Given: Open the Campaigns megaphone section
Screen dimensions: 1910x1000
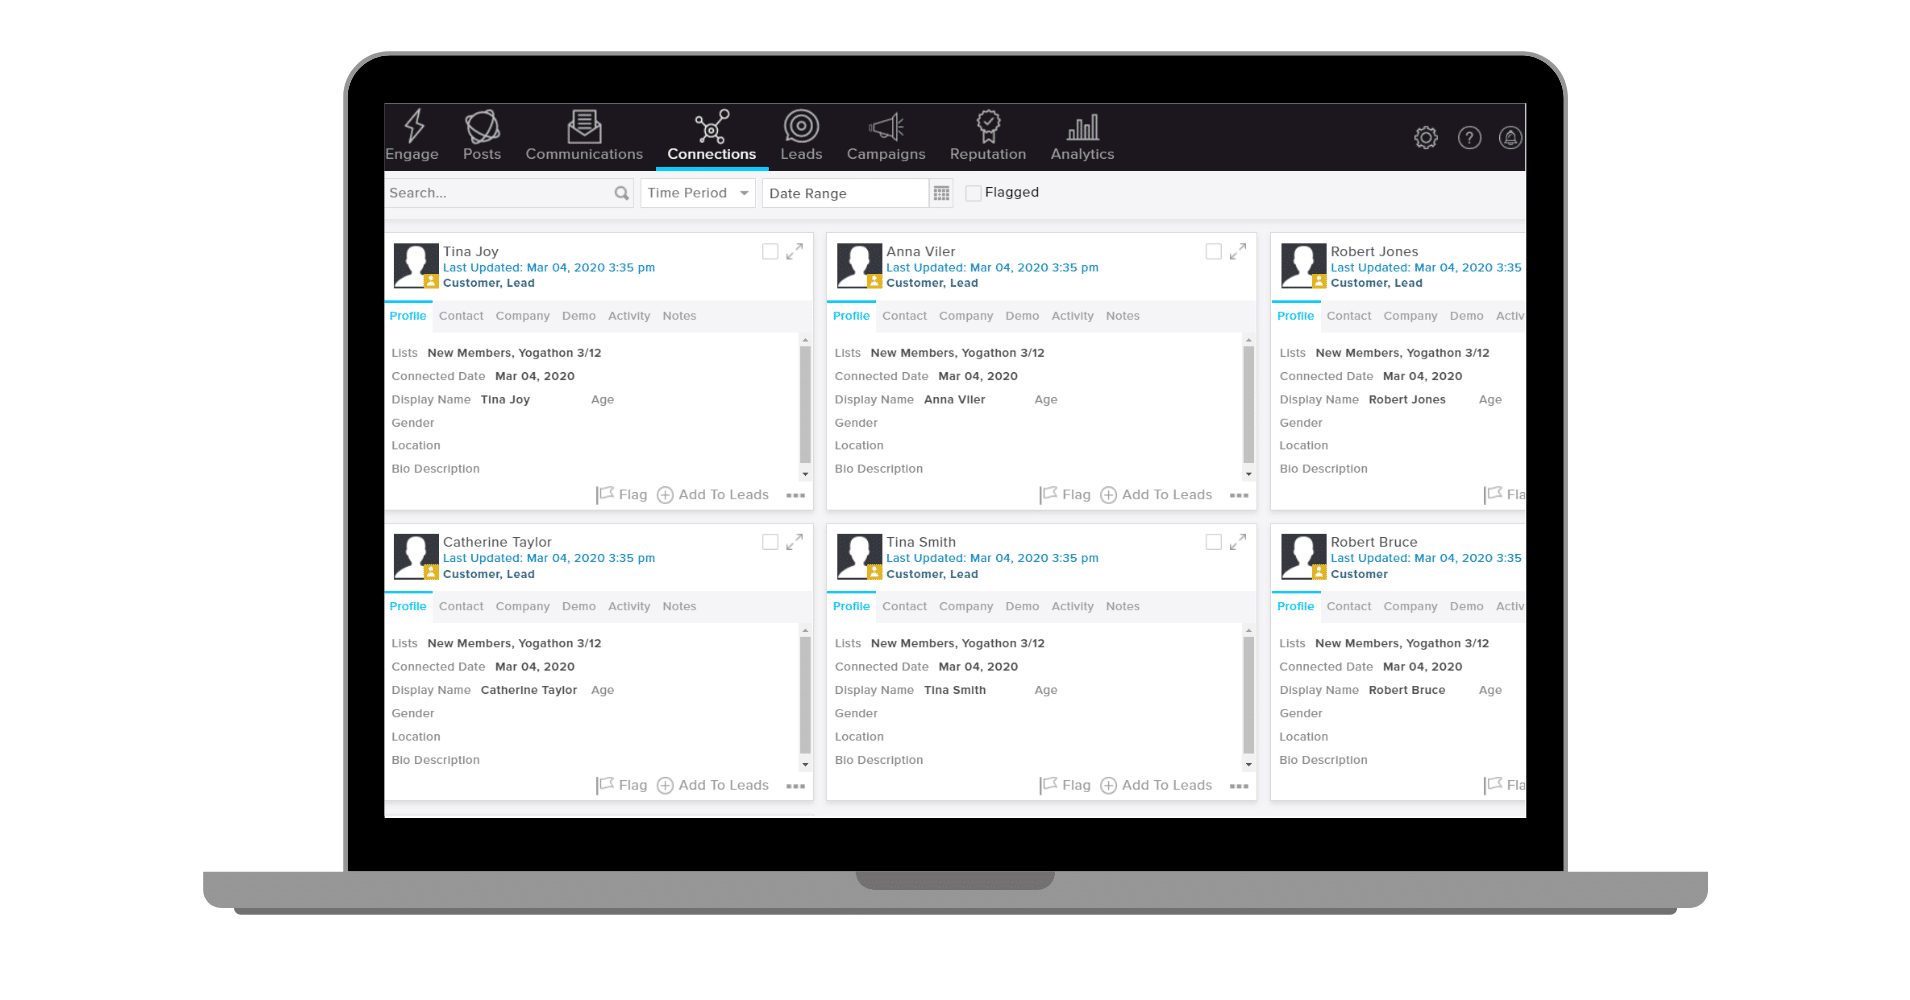Looking at the screenshot, I should 886,135.
